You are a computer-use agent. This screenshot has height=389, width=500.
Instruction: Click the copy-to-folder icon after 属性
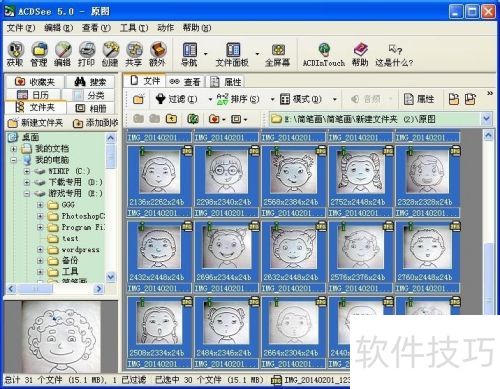(454, 99)
